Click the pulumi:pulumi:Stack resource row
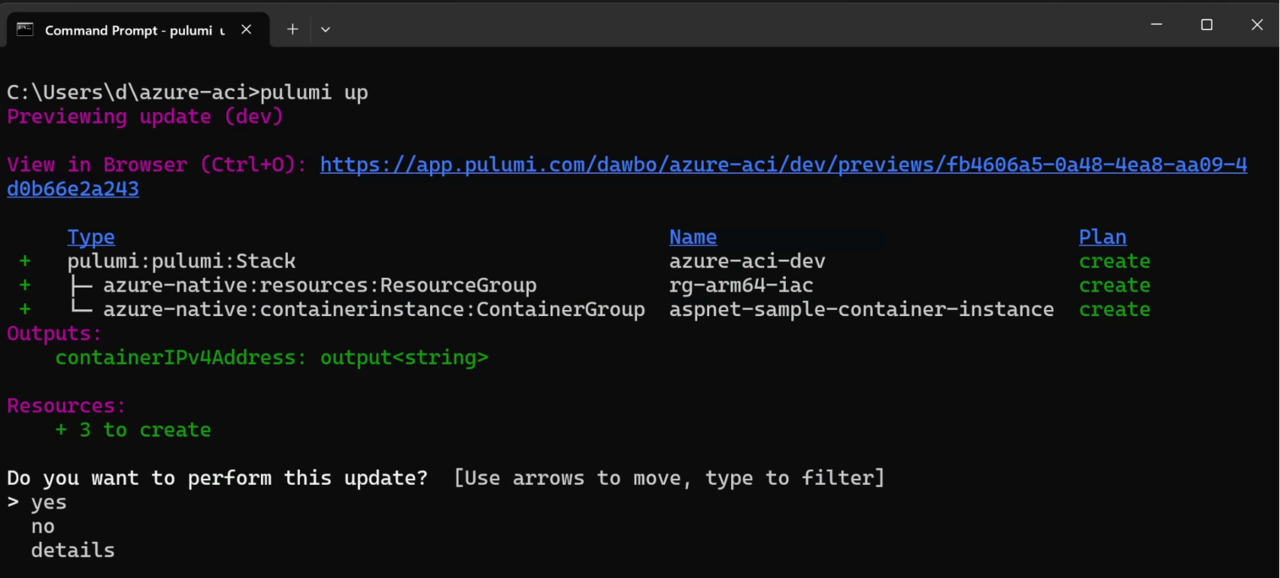 click(181, 261)
